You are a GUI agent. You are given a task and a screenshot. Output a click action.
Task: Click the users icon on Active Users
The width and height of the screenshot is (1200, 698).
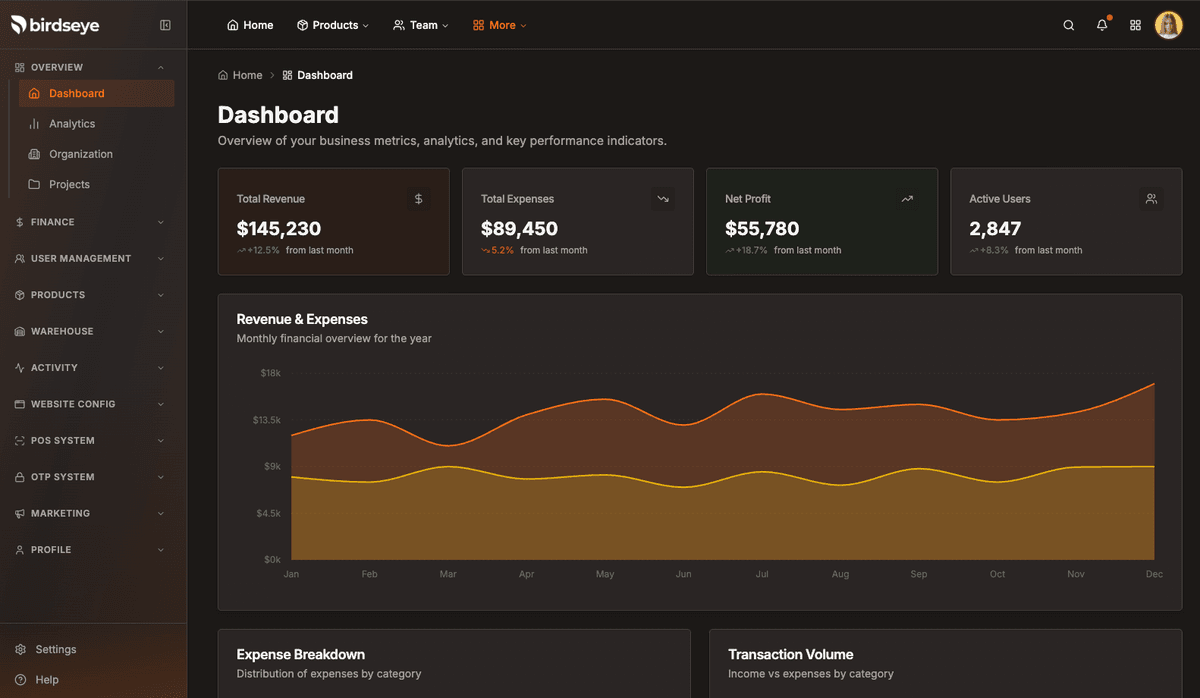(1151, 199)
